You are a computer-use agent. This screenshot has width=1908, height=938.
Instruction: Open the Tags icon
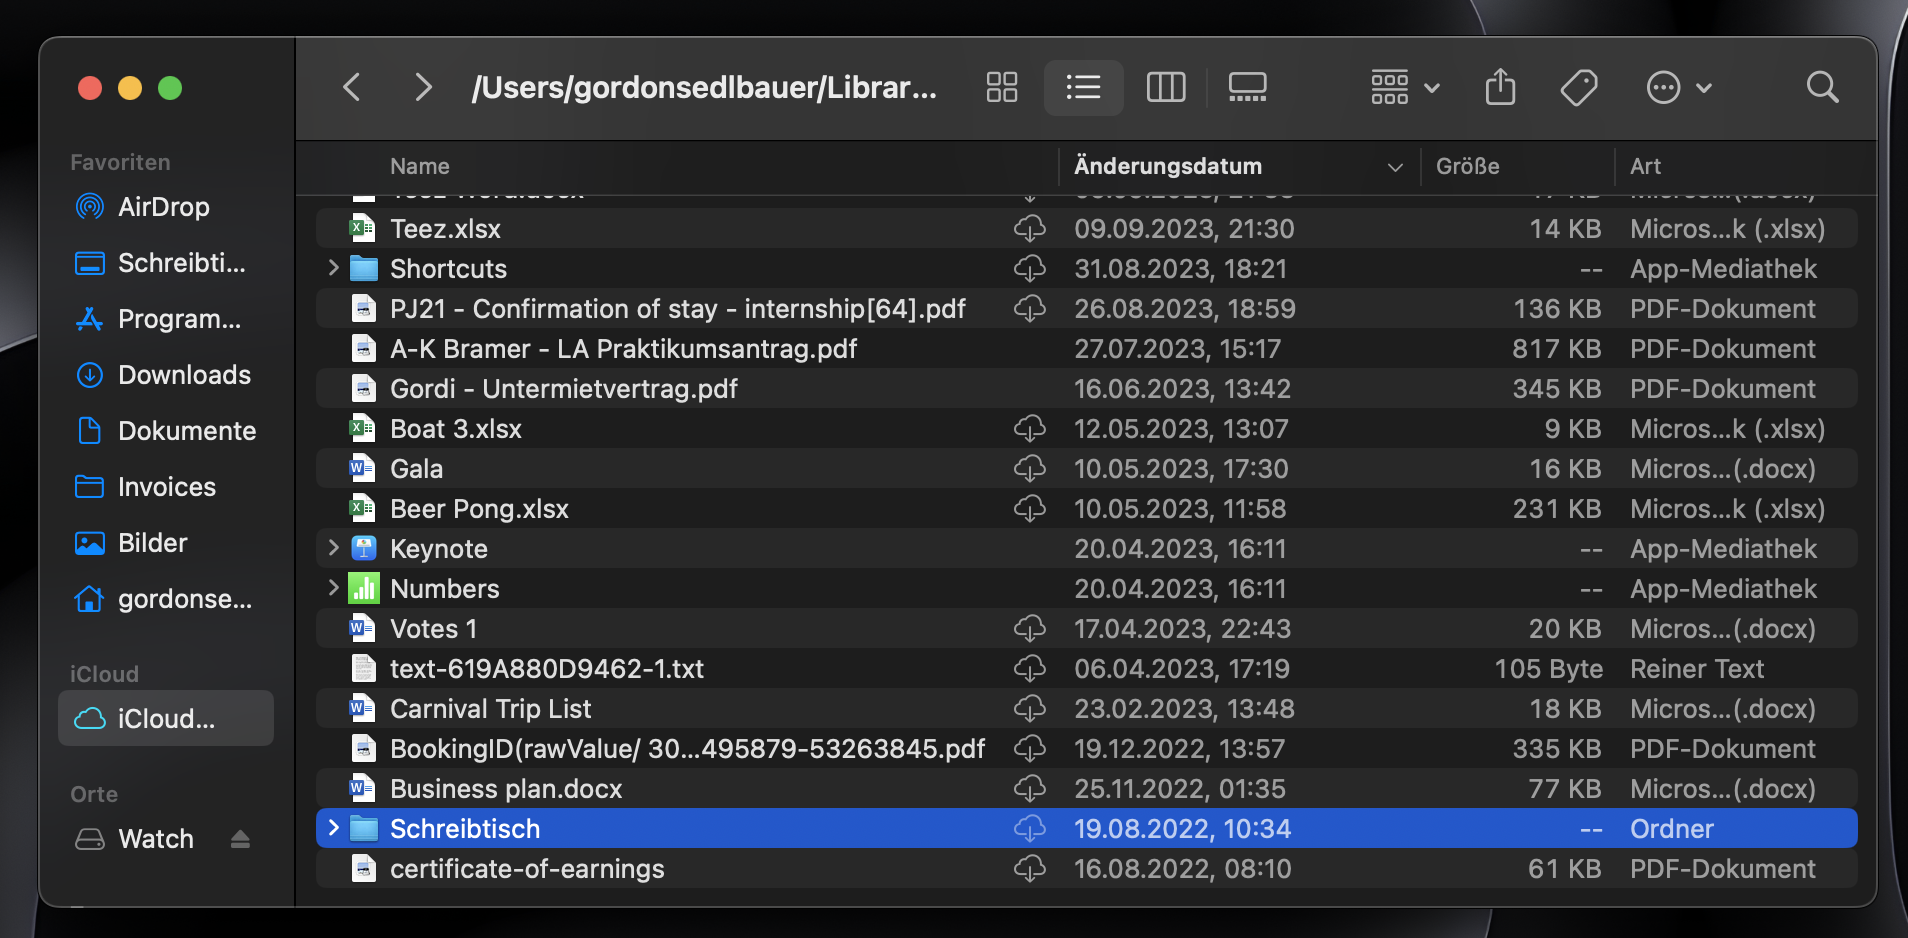tap(1577, 87)
